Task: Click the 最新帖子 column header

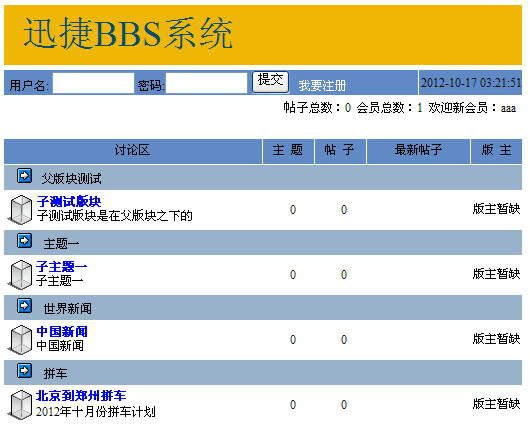Action: coord(418,151)
